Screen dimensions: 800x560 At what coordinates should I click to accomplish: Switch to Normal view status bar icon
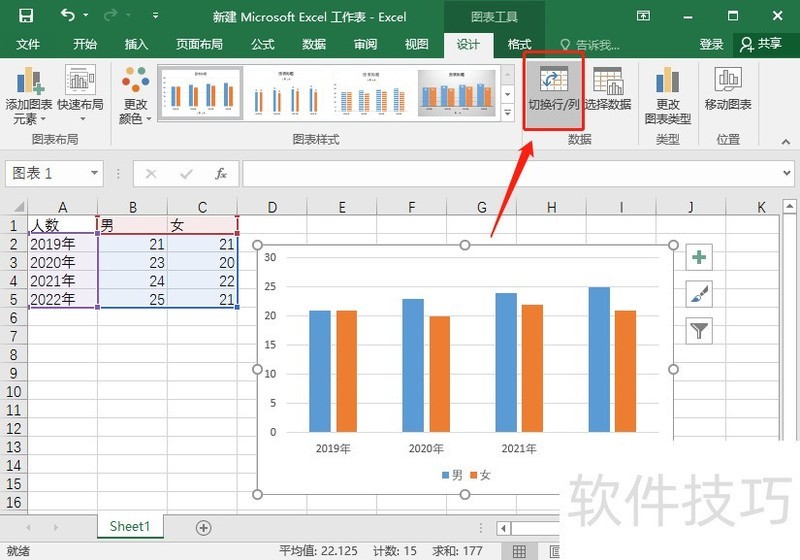(519, 551)
